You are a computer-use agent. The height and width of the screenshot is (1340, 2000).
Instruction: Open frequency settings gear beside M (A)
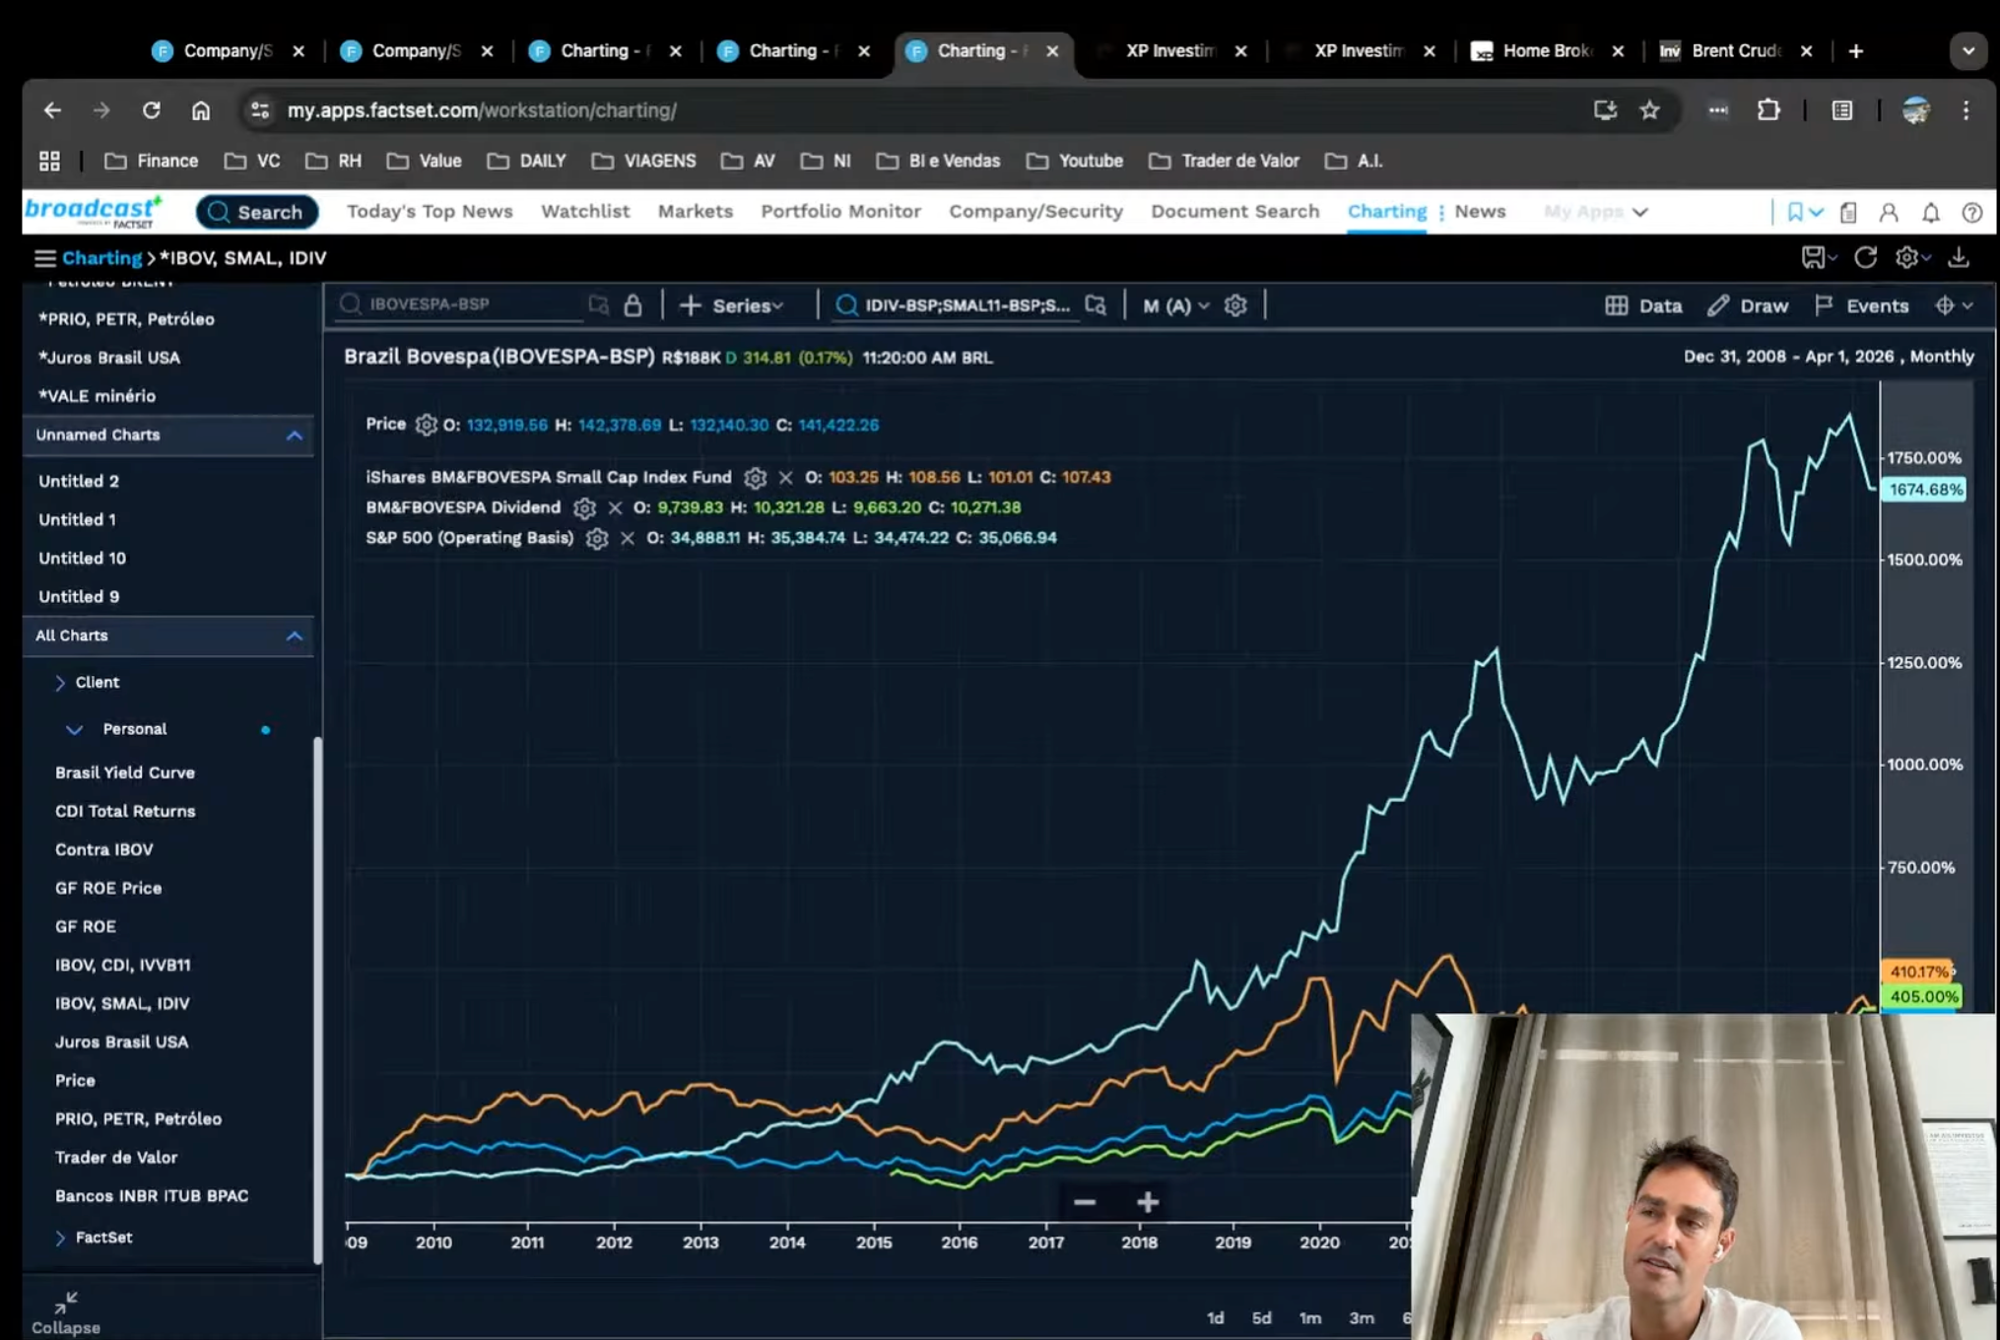[x=1235, y=306]
